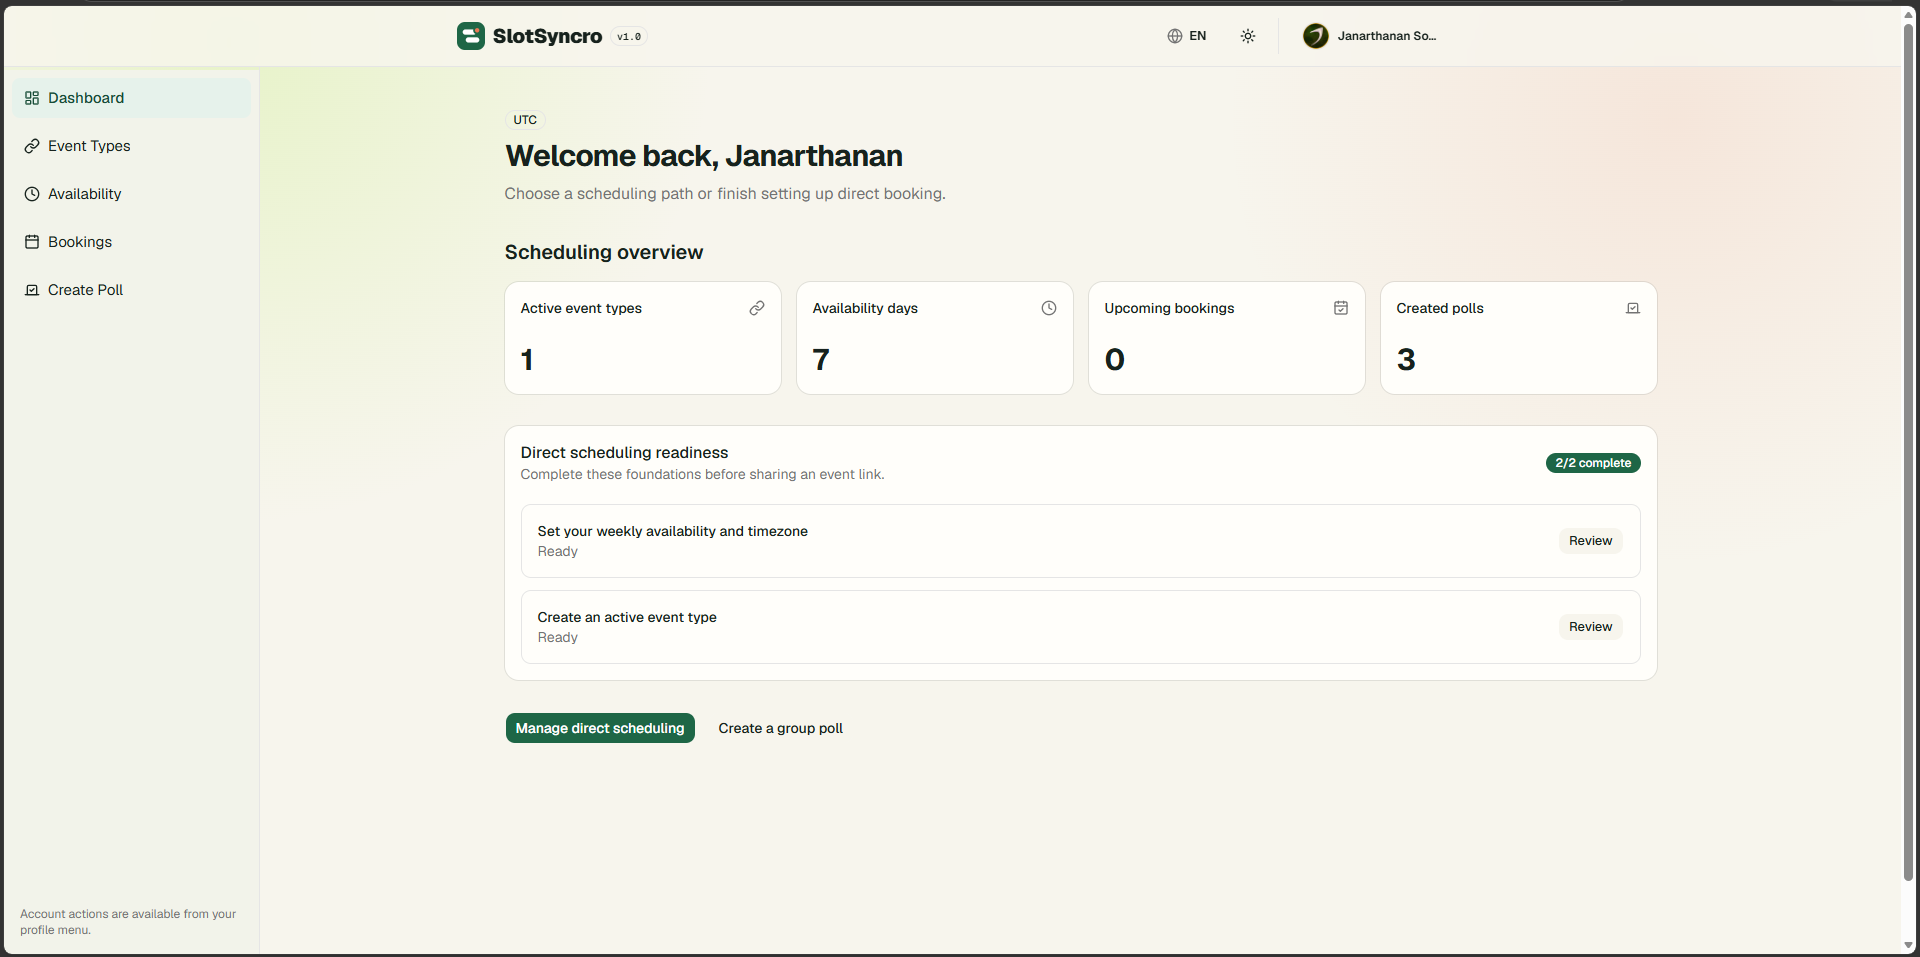Open Bookings from the sidebar

tap(132, 242)
